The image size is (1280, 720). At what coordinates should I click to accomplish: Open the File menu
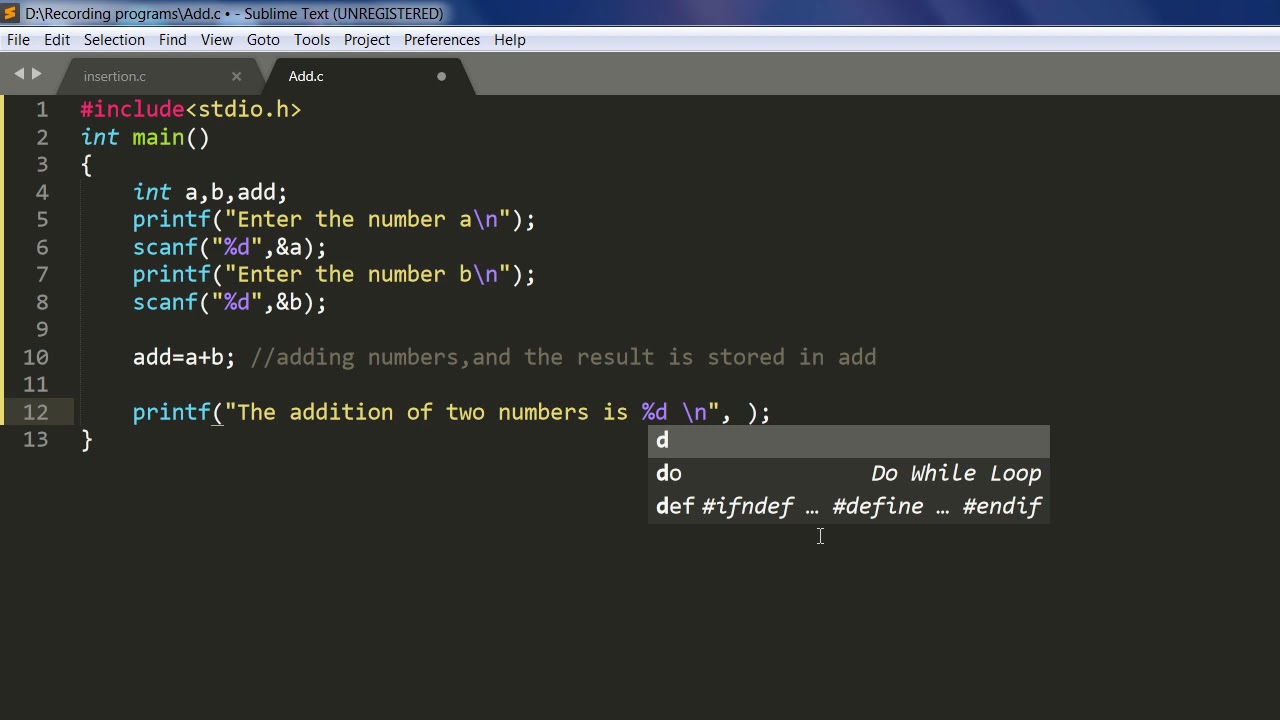(18, 40)
